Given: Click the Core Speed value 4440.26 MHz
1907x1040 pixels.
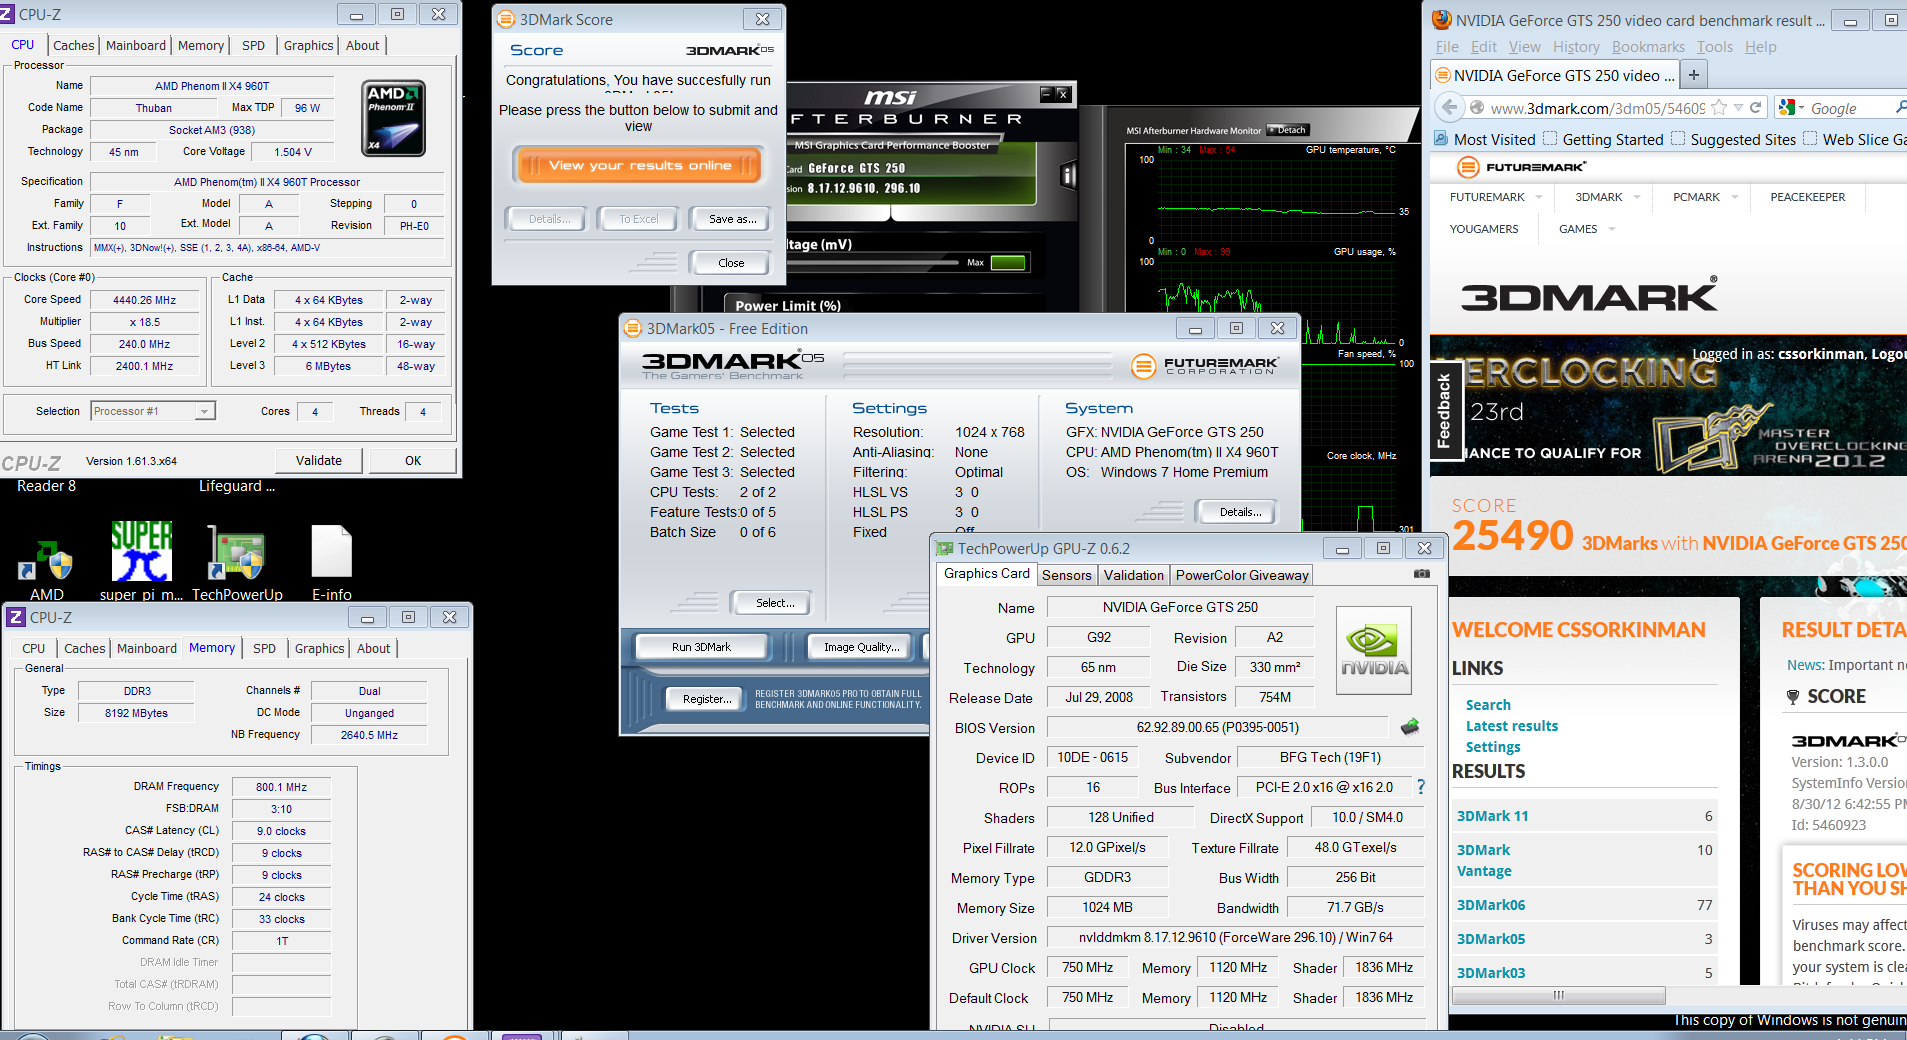Looking at the screenshot, I should click(144, 300).
